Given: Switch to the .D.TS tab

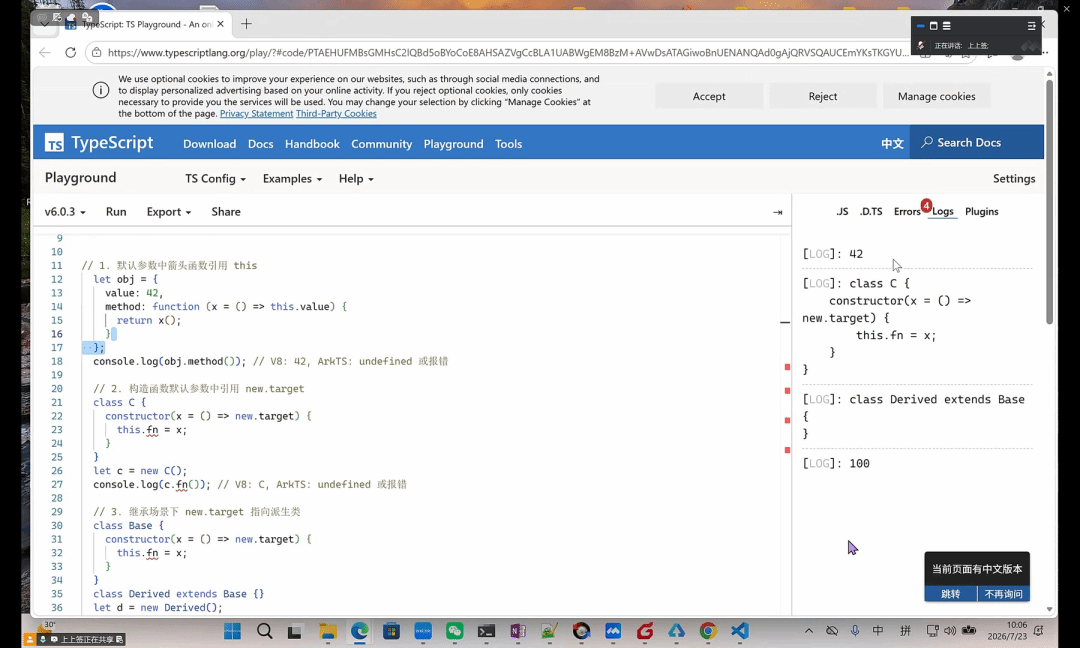Looking at the screenshot, I should (871, 211).
